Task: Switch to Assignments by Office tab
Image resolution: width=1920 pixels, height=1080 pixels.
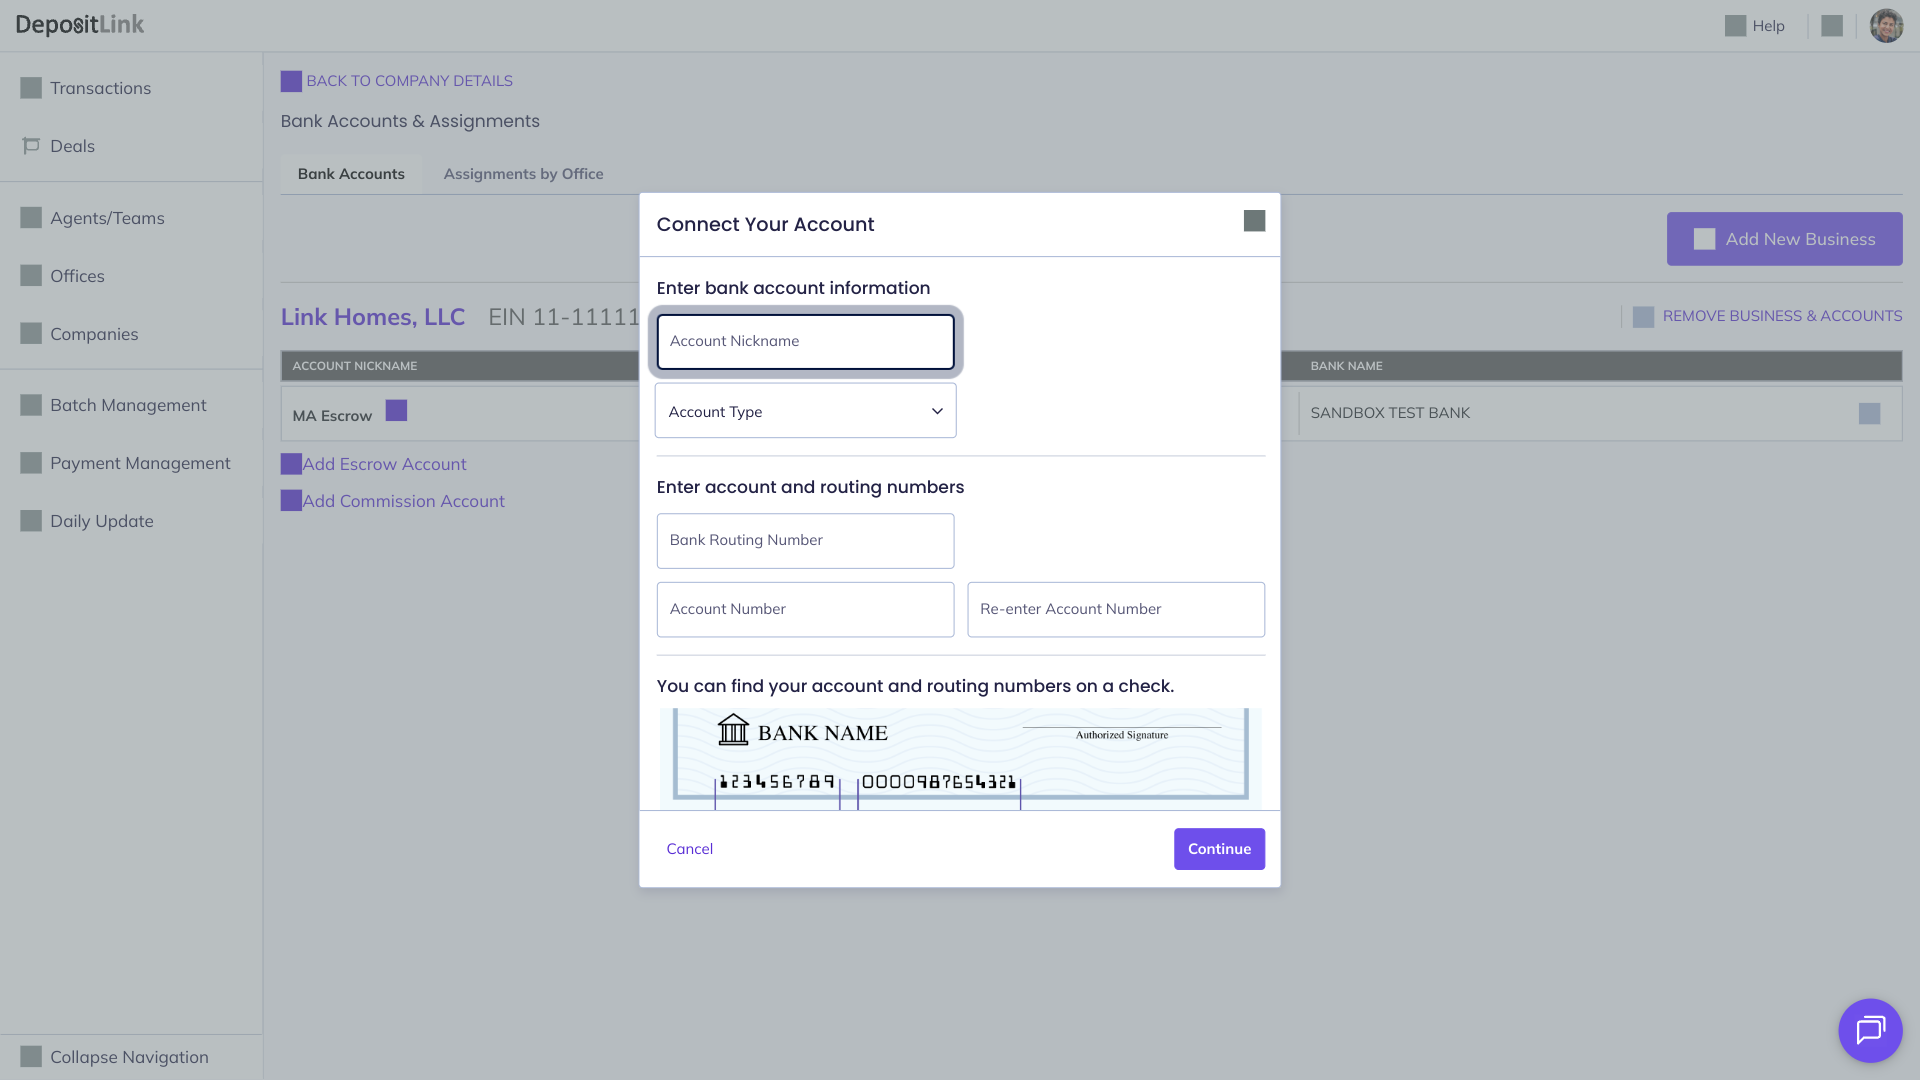Action: (523, 174)
